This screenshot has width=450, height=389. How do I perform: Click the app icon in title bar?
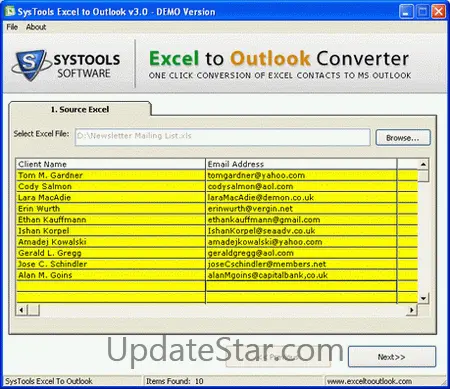click(x=10, y=12)
